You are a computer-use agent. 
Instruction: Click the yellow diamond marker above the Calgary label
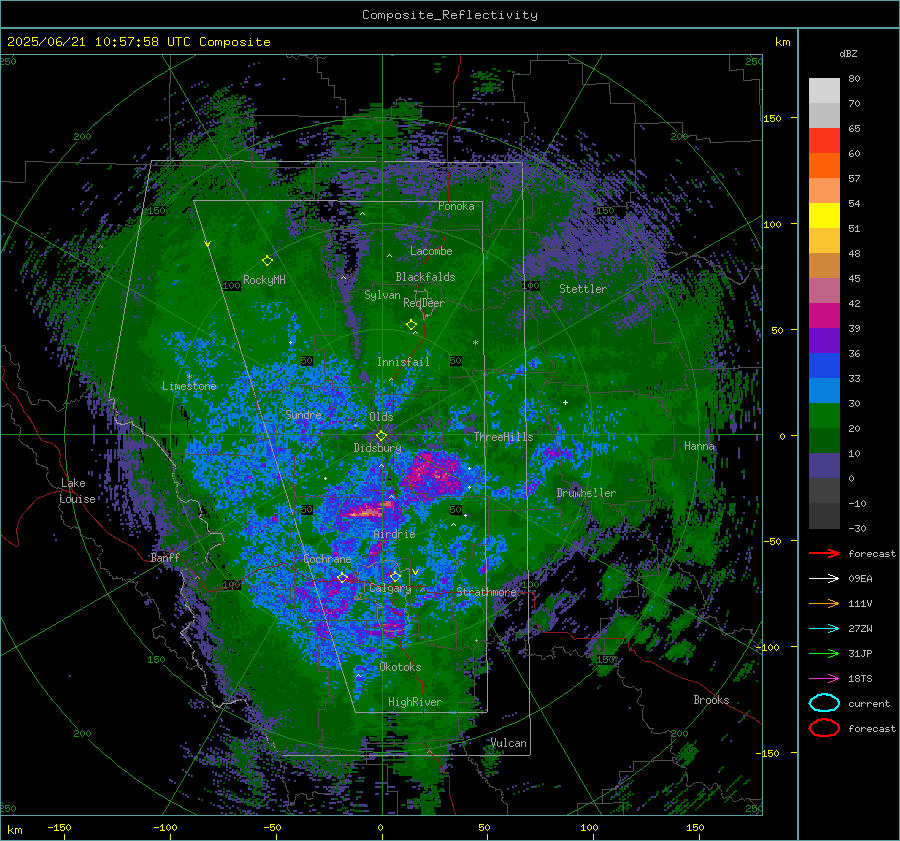point(395,576)
